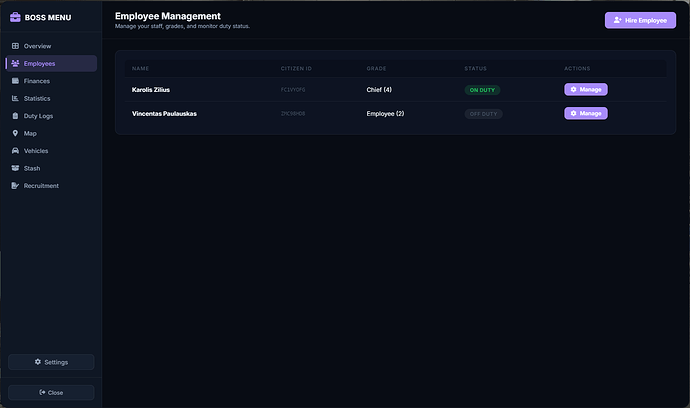Open the Overview grid icon

[15, 46]
